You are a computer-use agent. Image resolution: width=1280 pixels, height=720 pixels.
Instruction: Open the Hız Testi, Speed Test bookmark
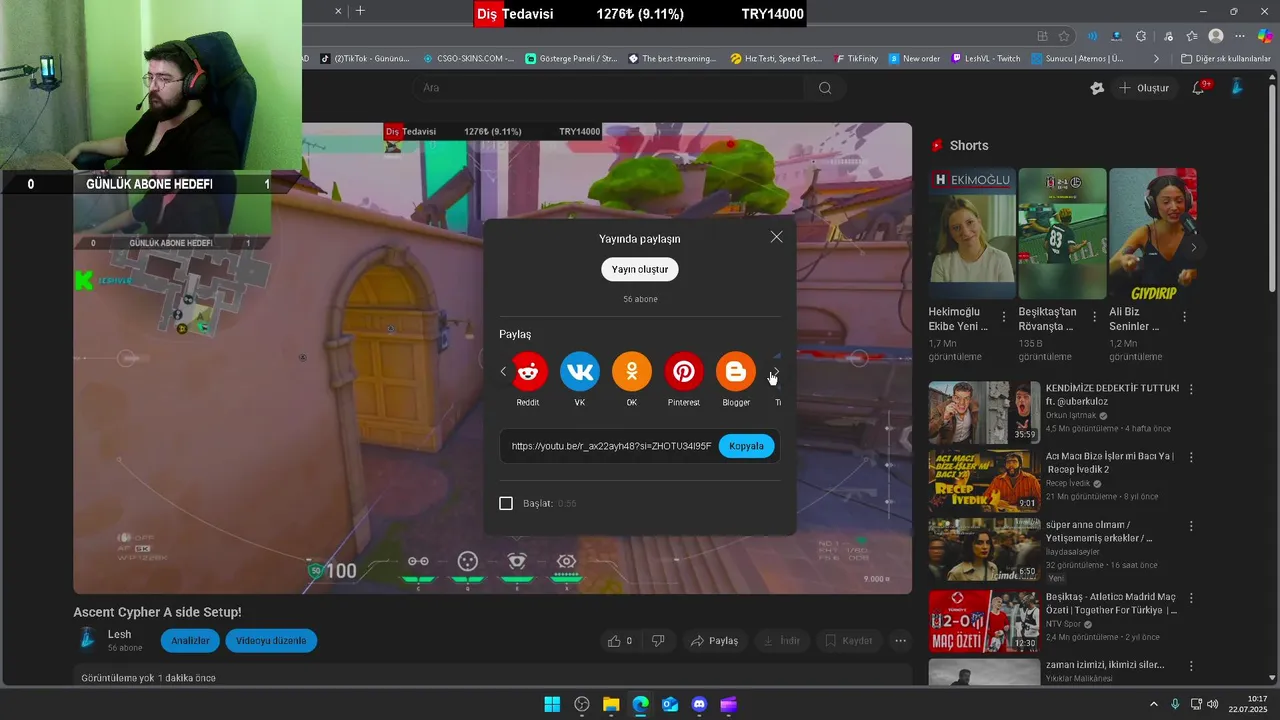[776, 59]
